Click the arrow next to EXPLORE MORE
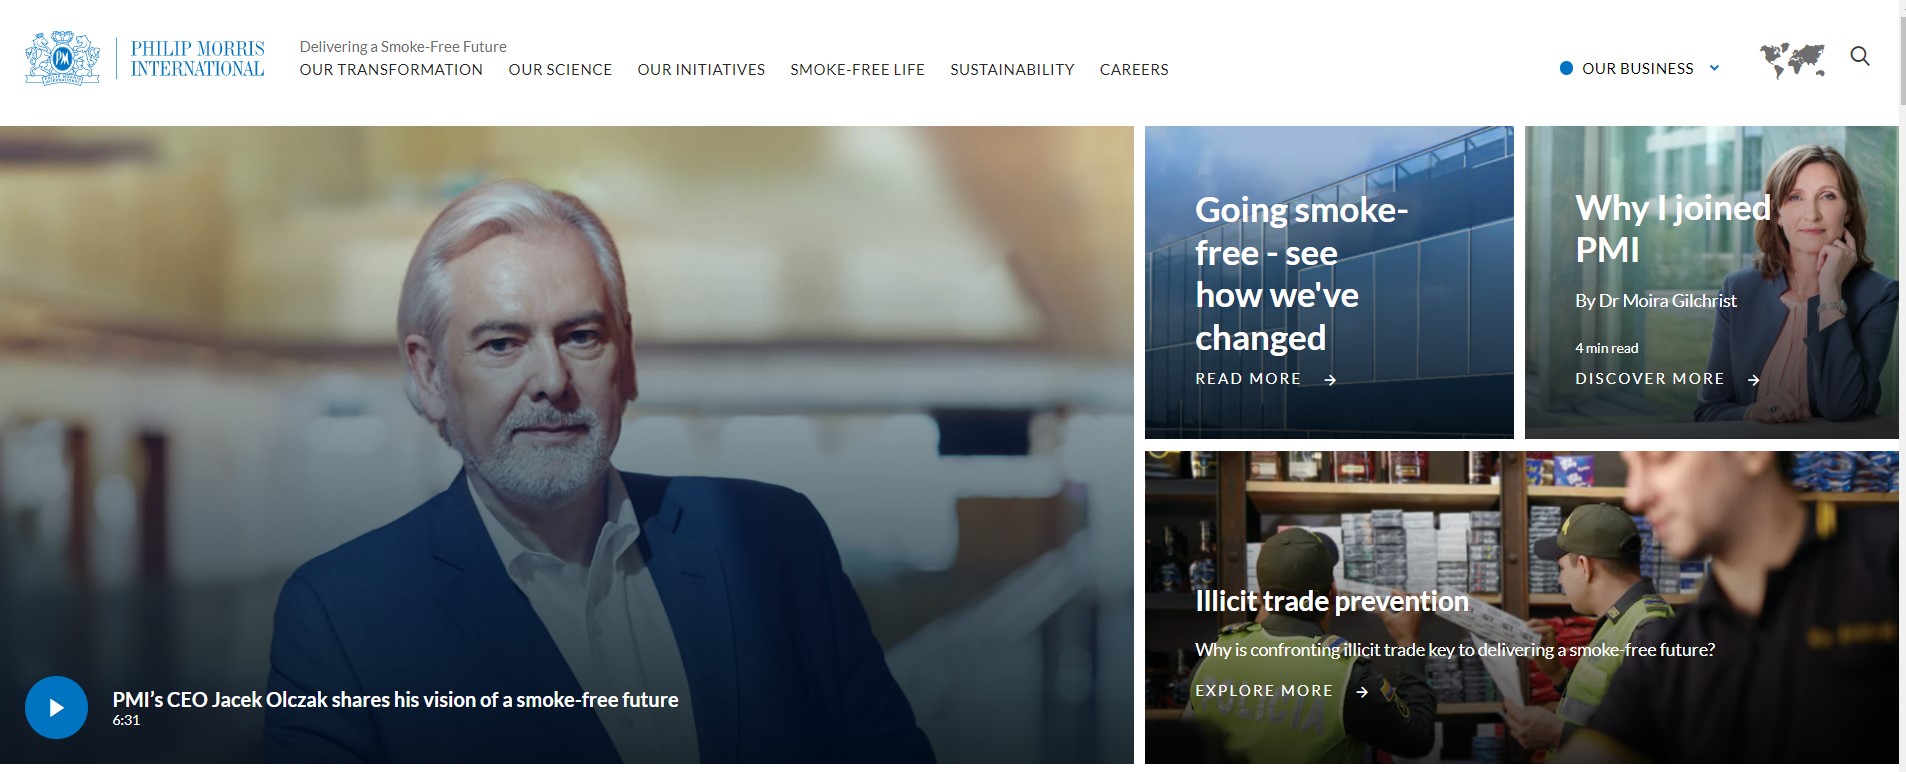Screen dimensions: 1906x772 (x=1362, y=691)
